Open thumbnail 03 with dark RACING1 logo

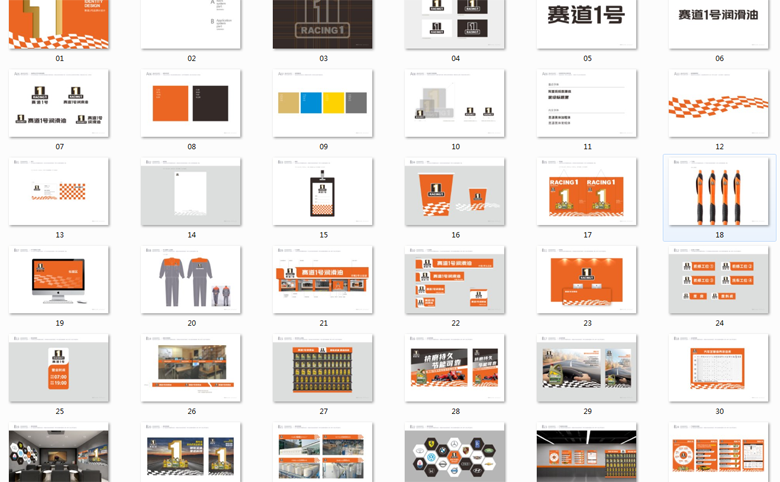[x=323, y=24]
